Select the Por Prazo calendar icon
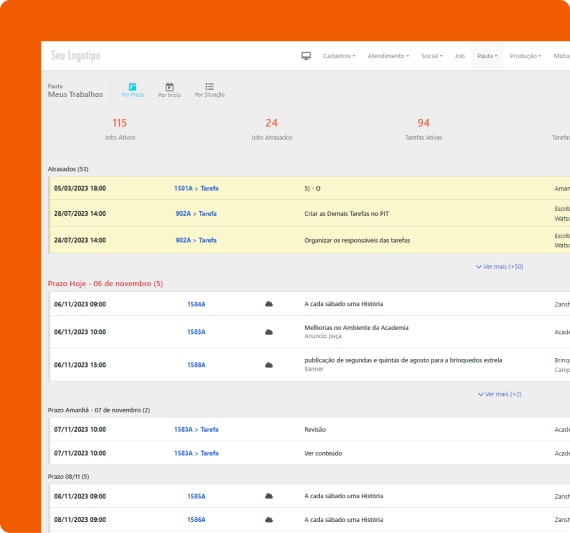 coord(132,87)
